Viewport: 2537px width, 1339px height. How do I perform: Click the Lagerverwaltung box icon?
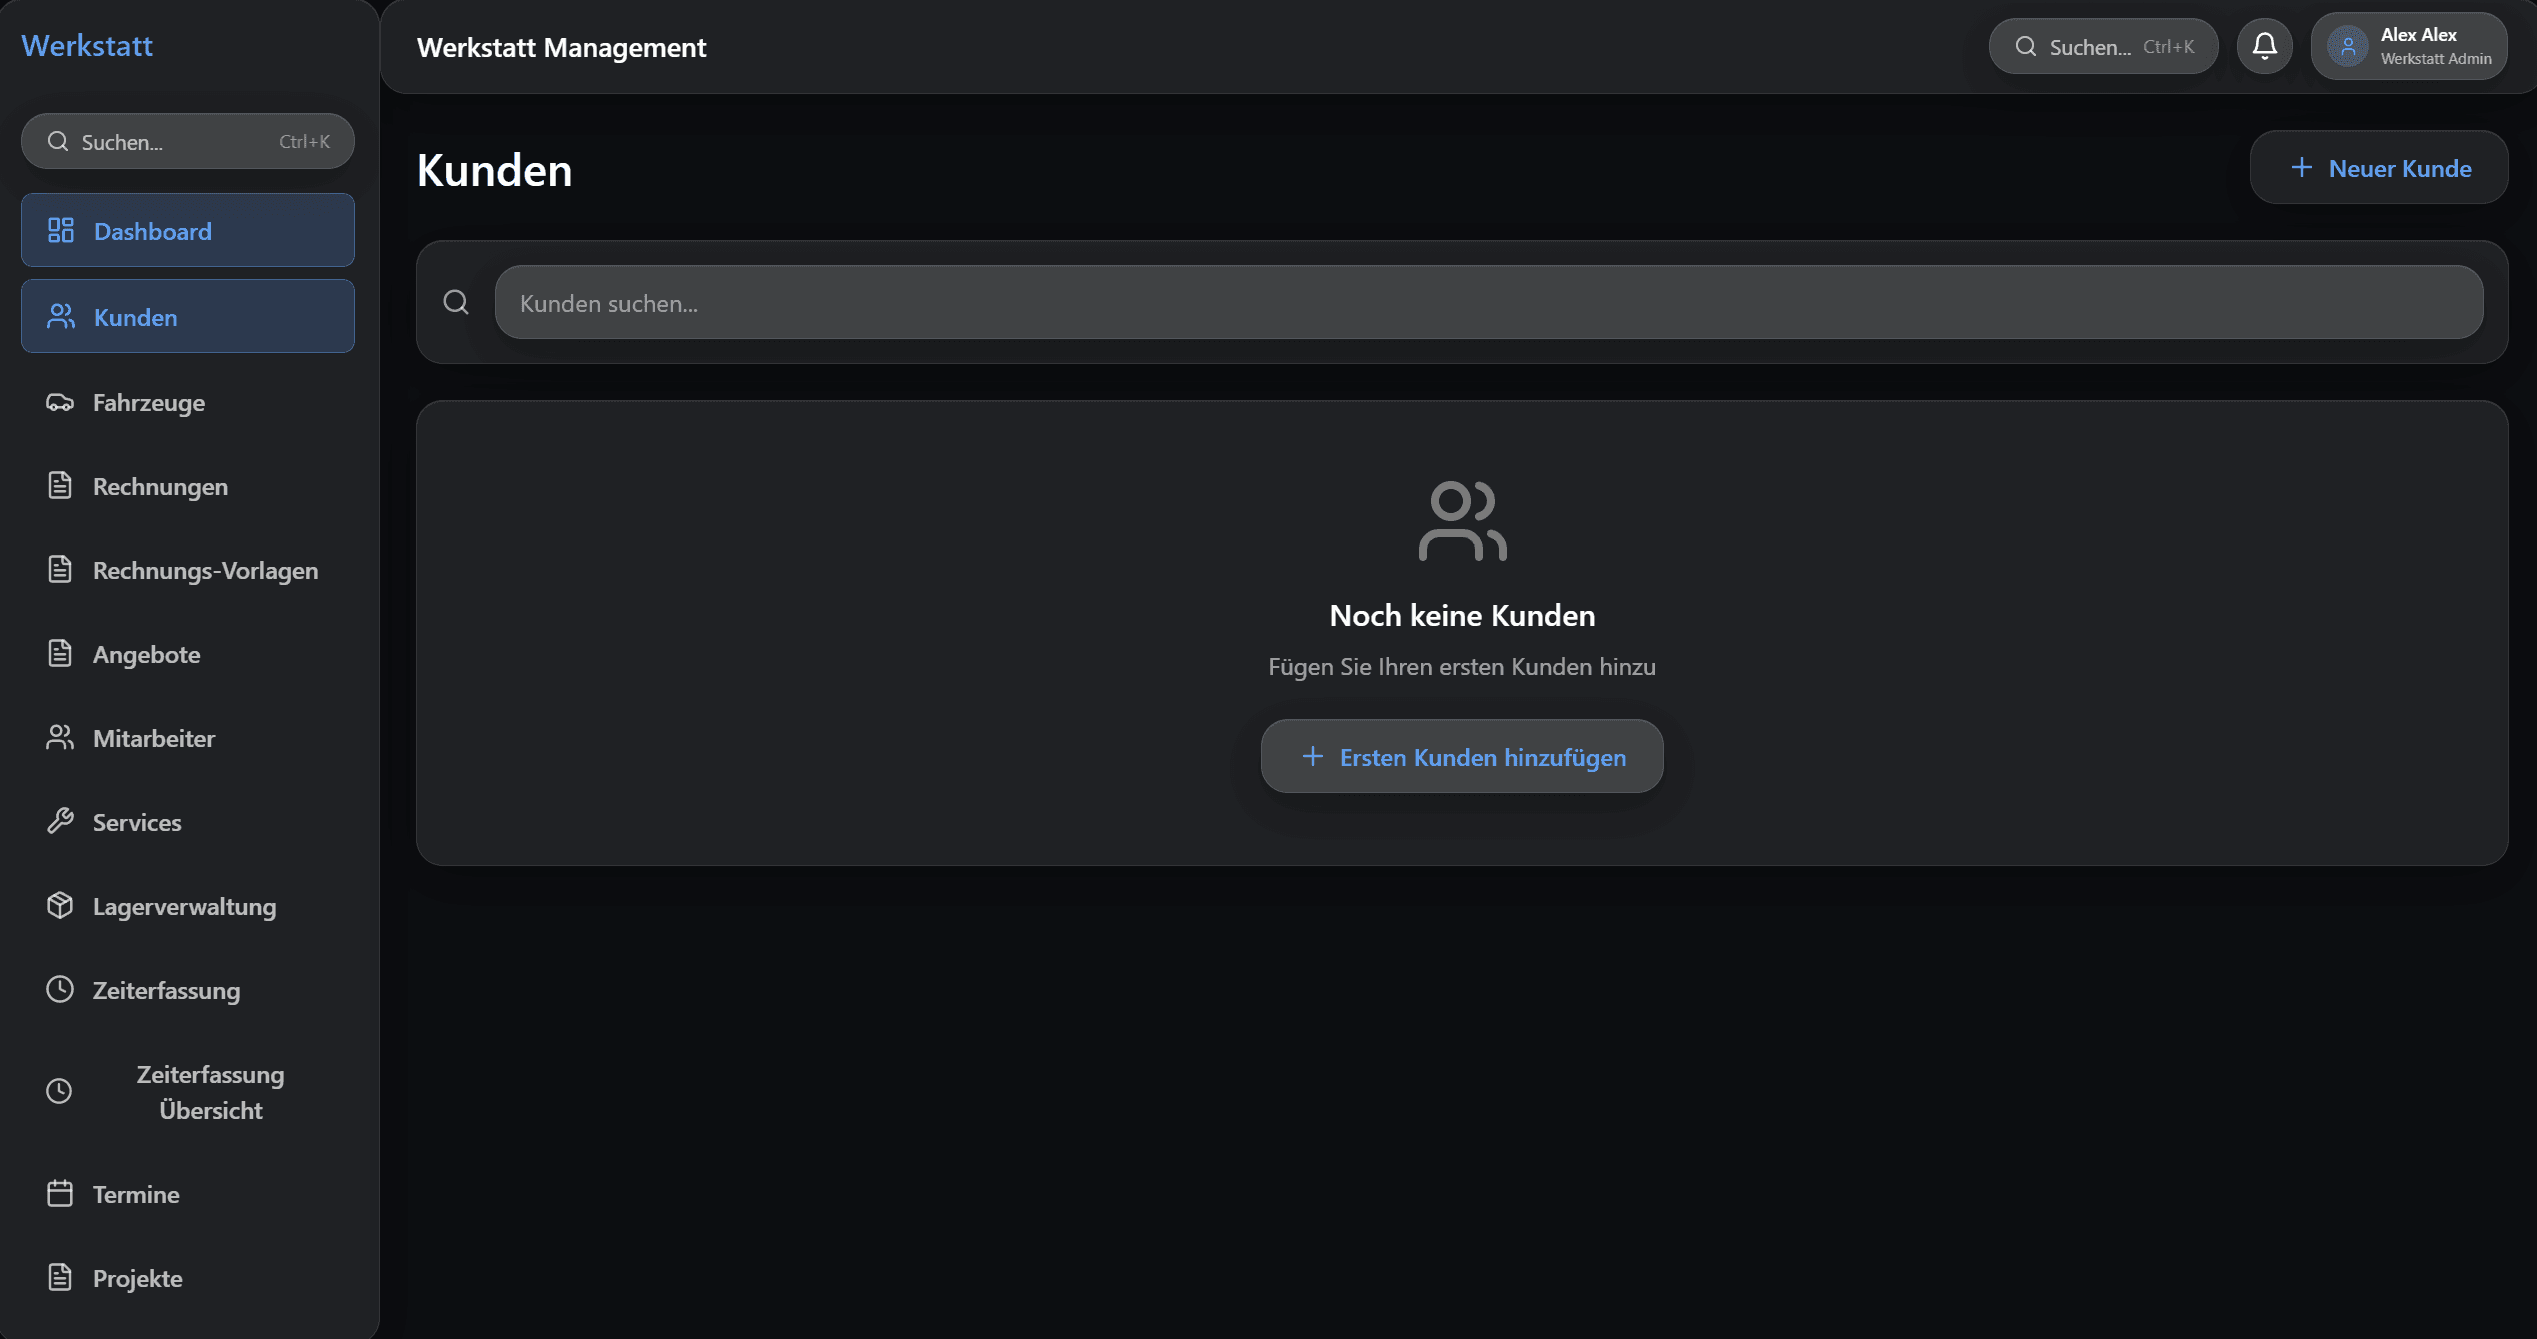click(60, 906)
